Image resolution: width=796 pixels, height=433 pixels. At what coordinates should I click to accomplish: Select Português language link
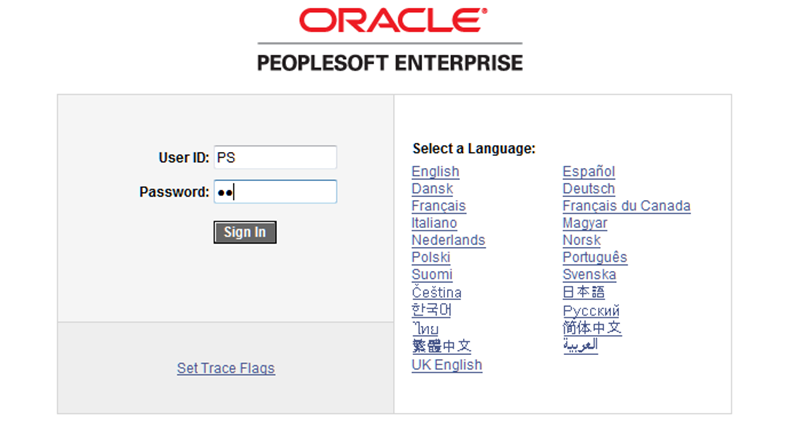[594, 257]
